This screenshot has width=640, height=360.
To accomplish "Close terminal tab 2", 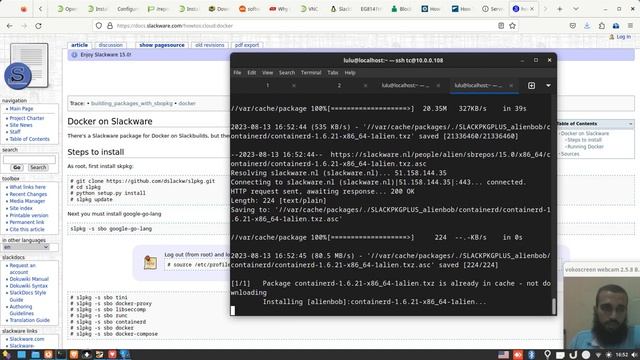I will pyautogui.click(x=365, y=85).
